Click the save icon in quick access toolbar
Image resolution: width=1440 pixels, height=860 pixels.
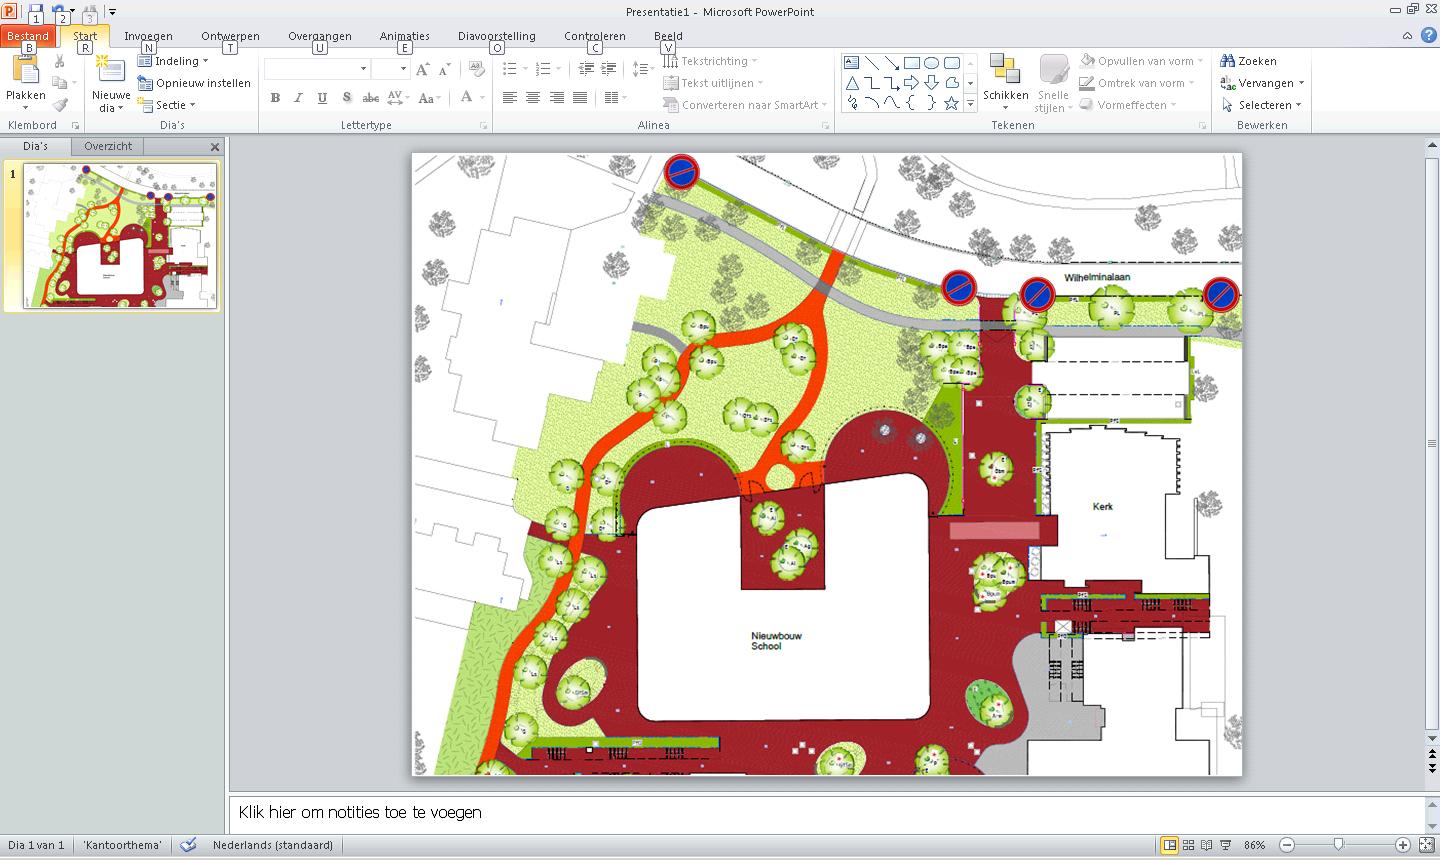[x=36, y=11]
